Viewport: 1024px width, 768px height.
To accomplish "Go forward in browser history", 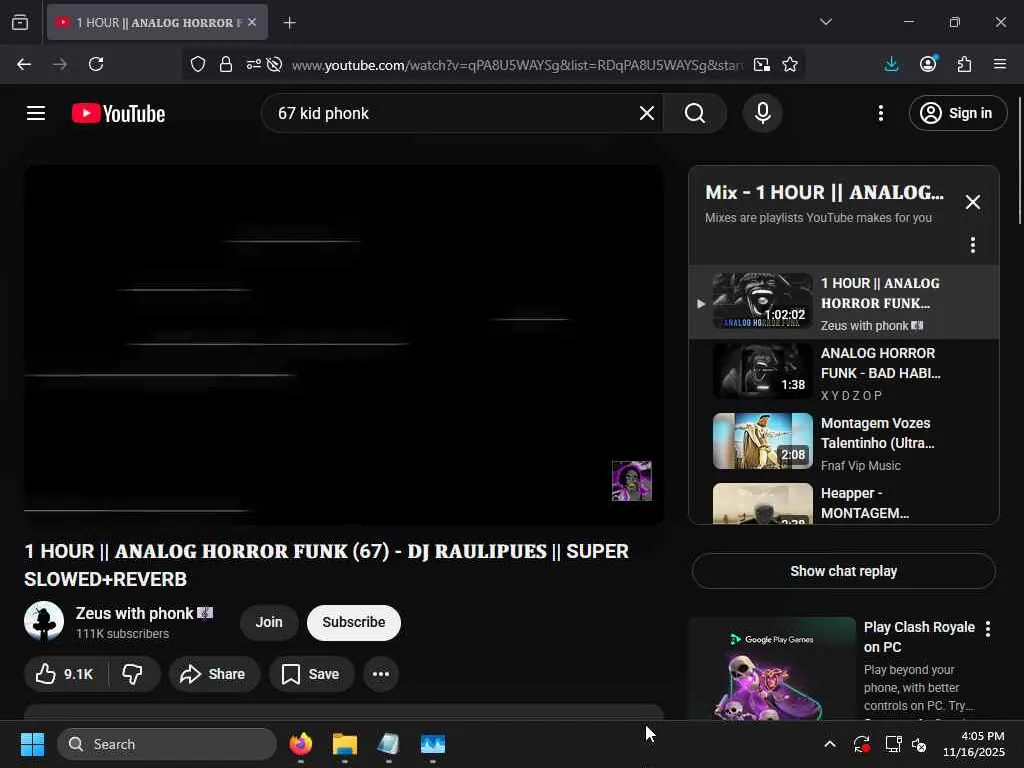I will pos(60,64).
